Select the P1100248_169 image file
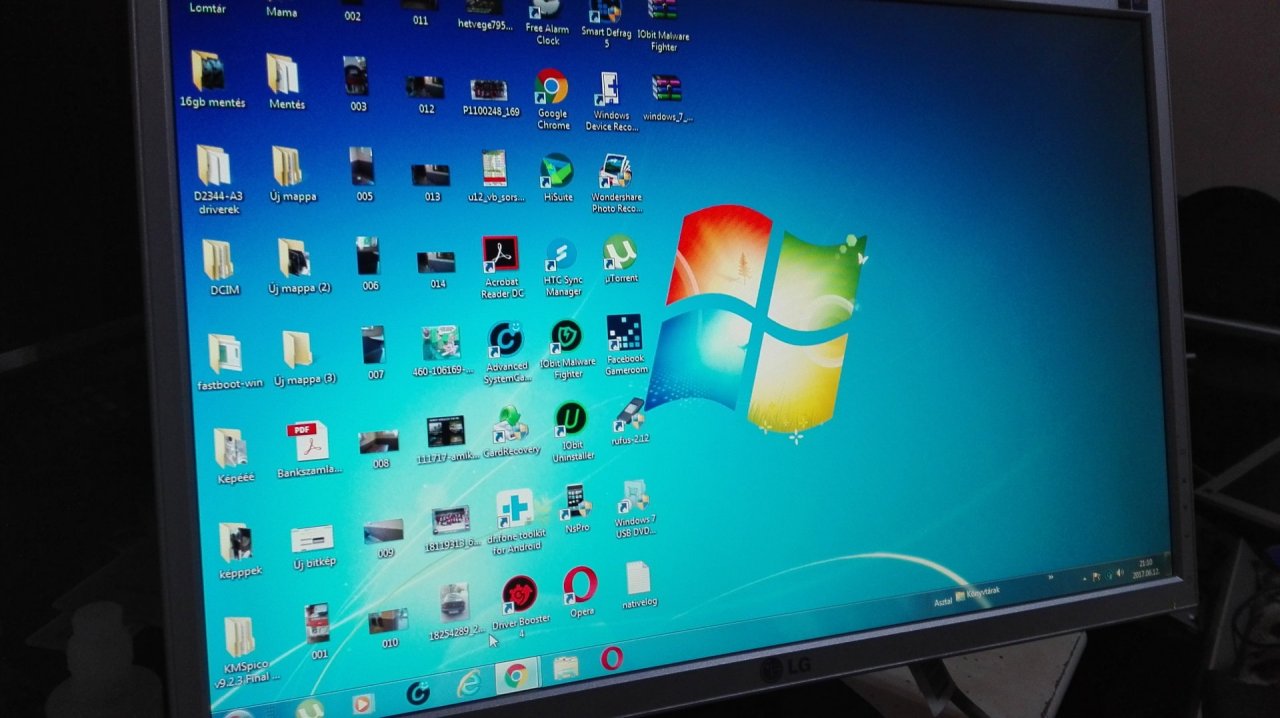 489,90
